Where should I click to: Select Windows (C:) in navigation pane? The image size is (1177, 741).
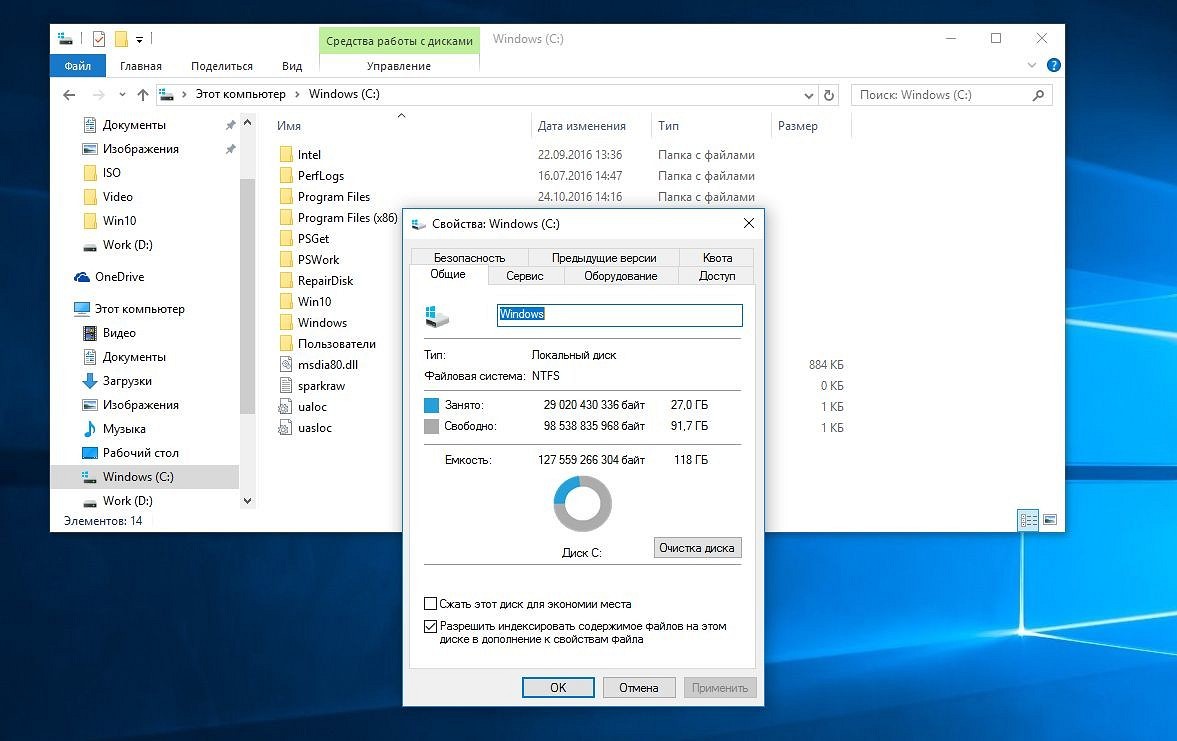(137, 477)
